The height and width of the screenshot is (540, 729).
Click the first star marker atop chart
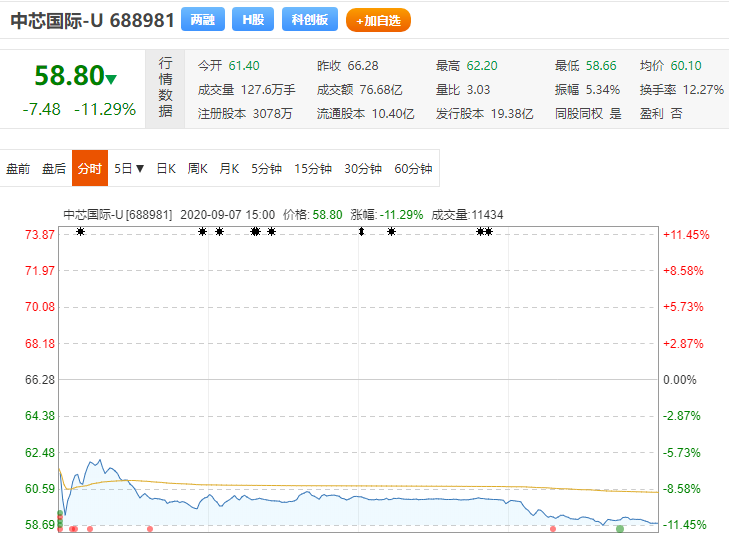(80, 232)
